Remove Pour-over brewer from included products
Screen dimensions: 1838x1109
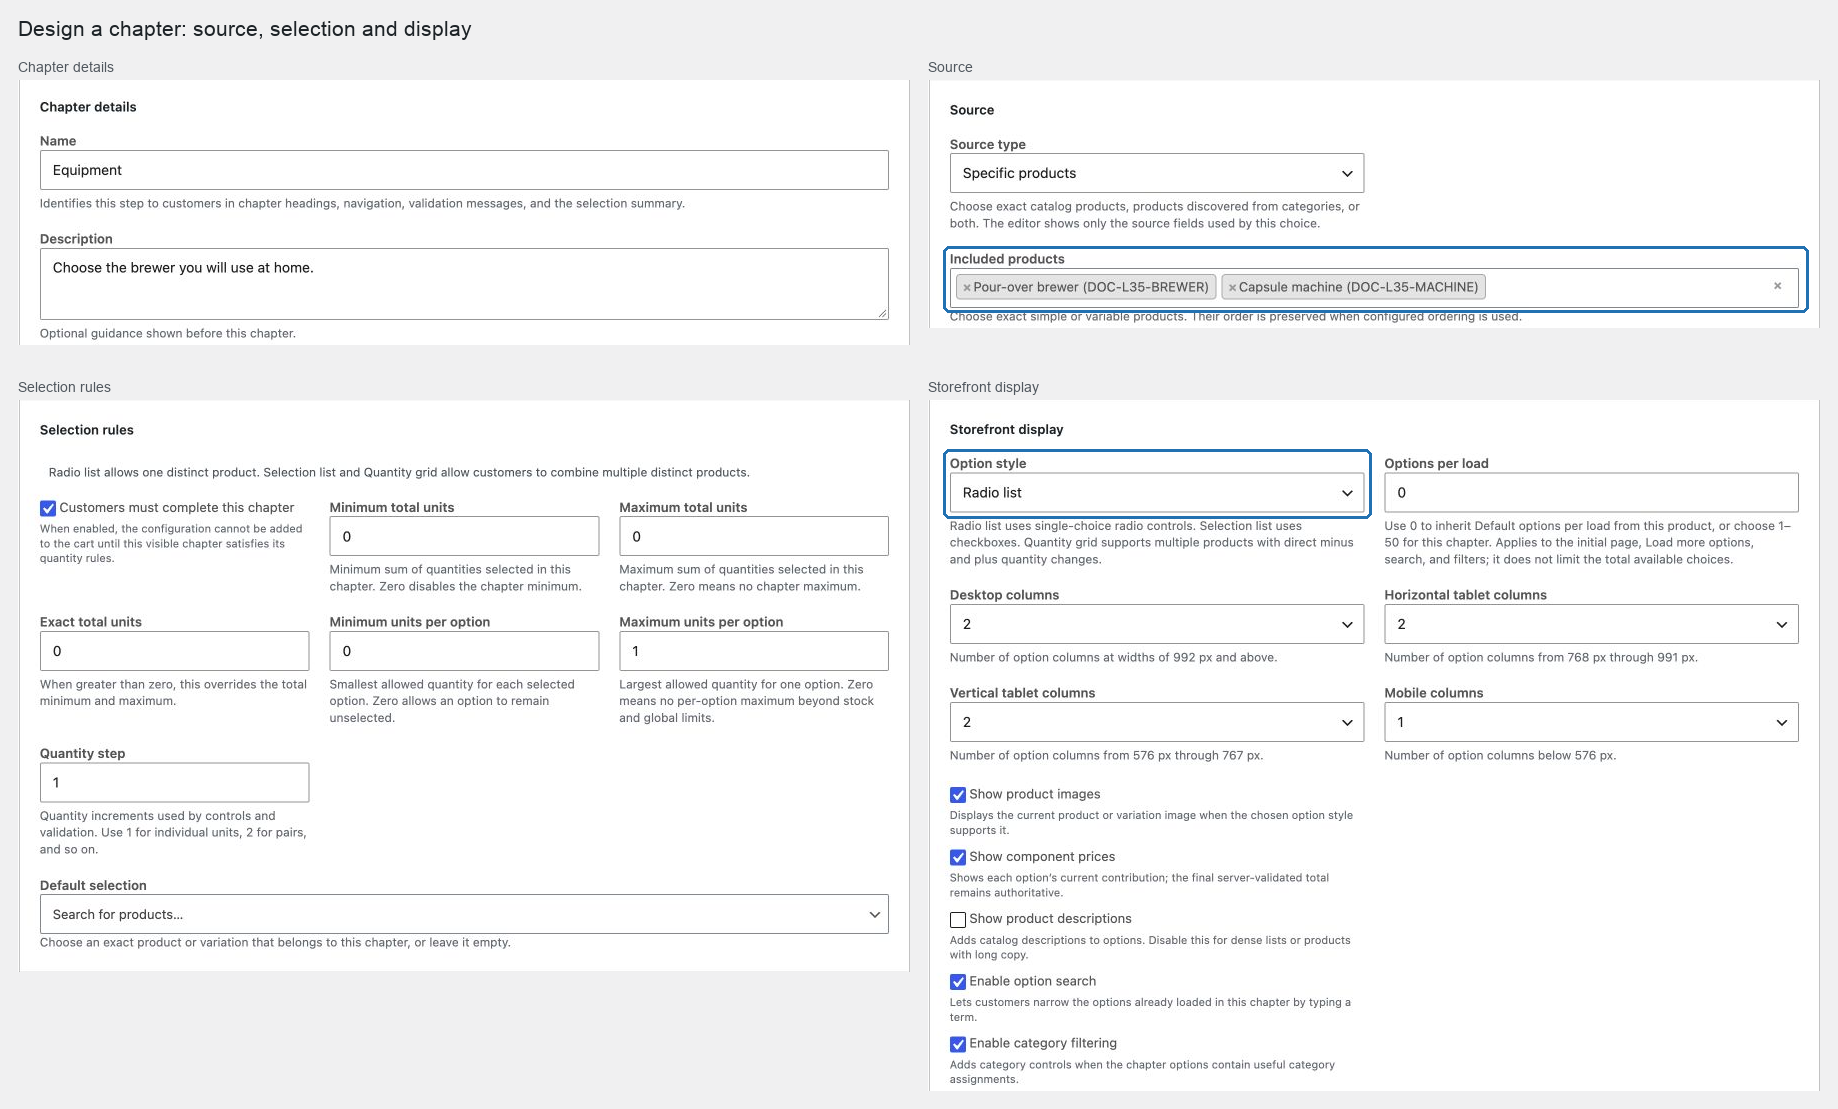coord(967,288)
